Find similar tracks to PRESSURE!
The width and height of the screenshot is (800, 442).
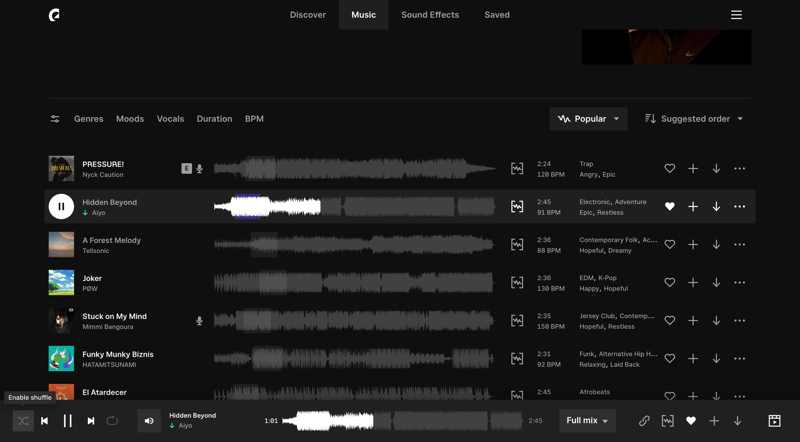tap(517, 168)
